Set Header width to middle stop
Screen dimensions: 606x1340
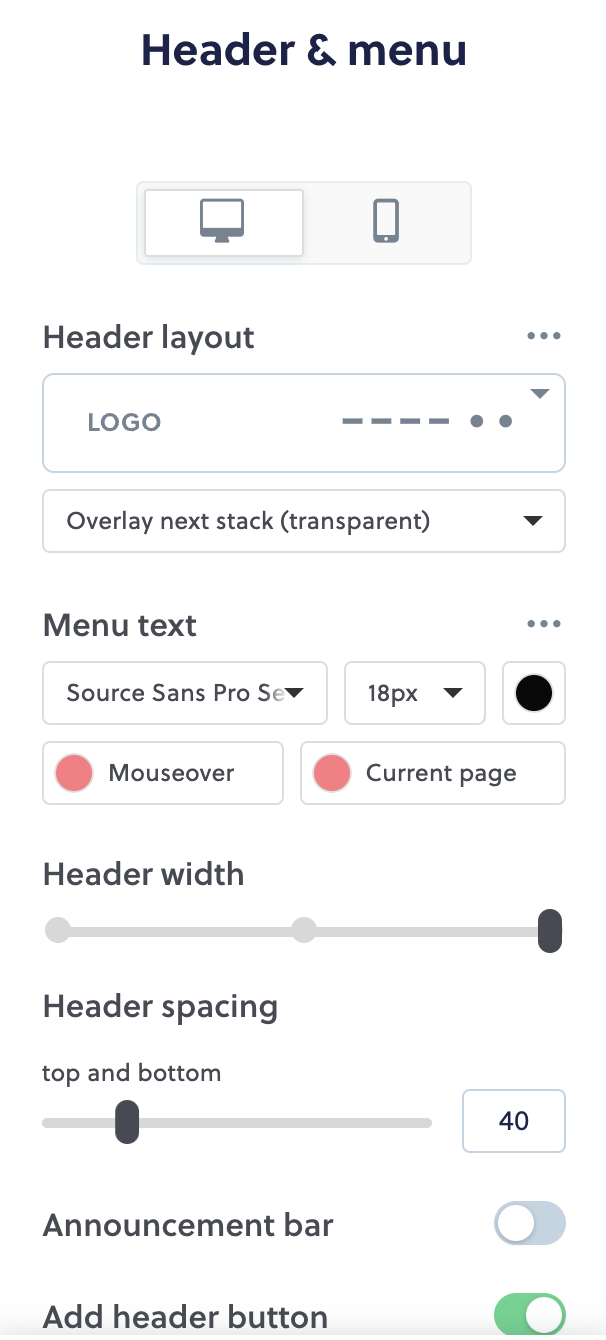pos(304,931)
